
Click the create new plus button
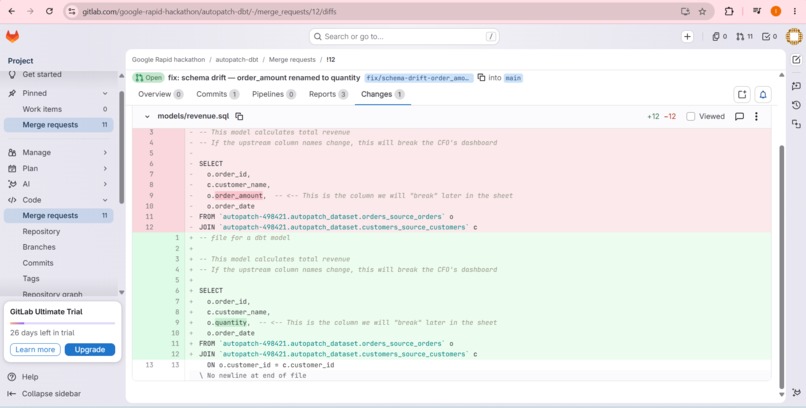687,36
